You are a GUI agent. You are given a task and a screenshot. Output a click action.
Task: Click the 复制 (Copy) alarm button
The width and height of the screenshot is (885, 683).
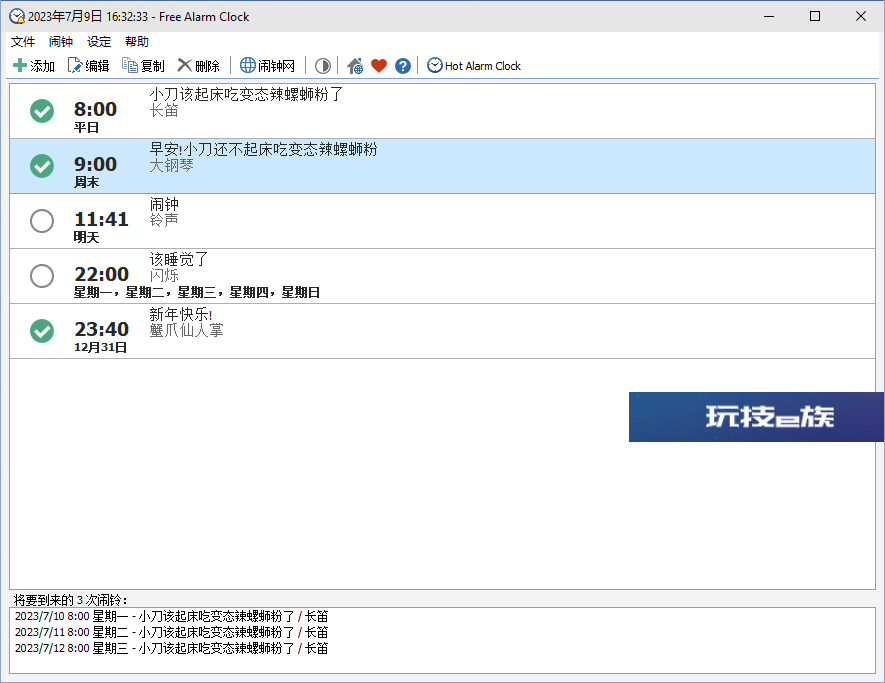(x=143, y=65)
